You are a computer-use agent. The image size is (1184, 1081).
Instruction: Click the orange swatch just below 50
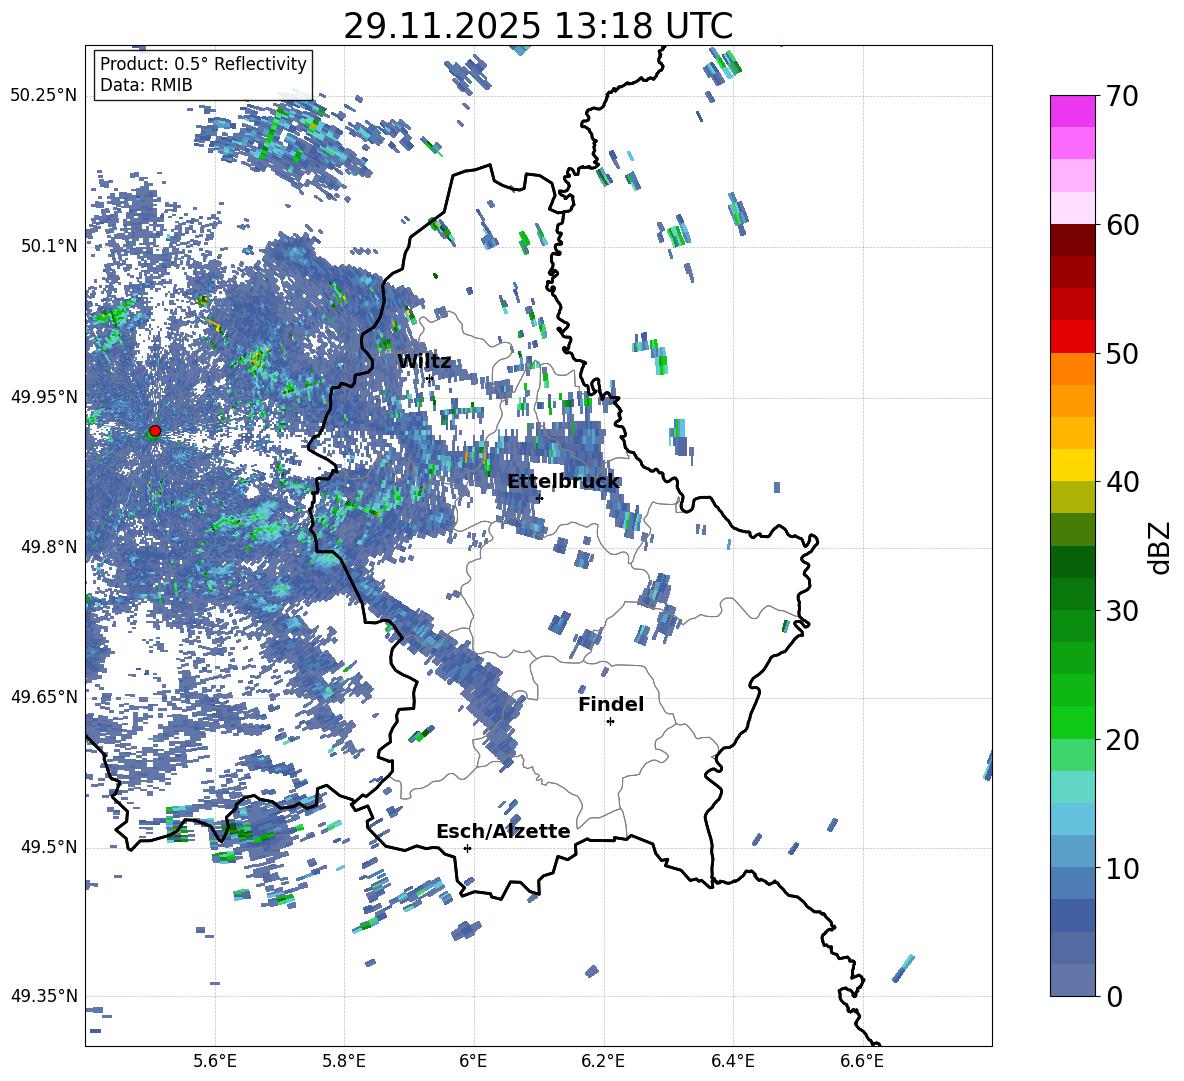pyautogui.click(x=1072, y=369)
